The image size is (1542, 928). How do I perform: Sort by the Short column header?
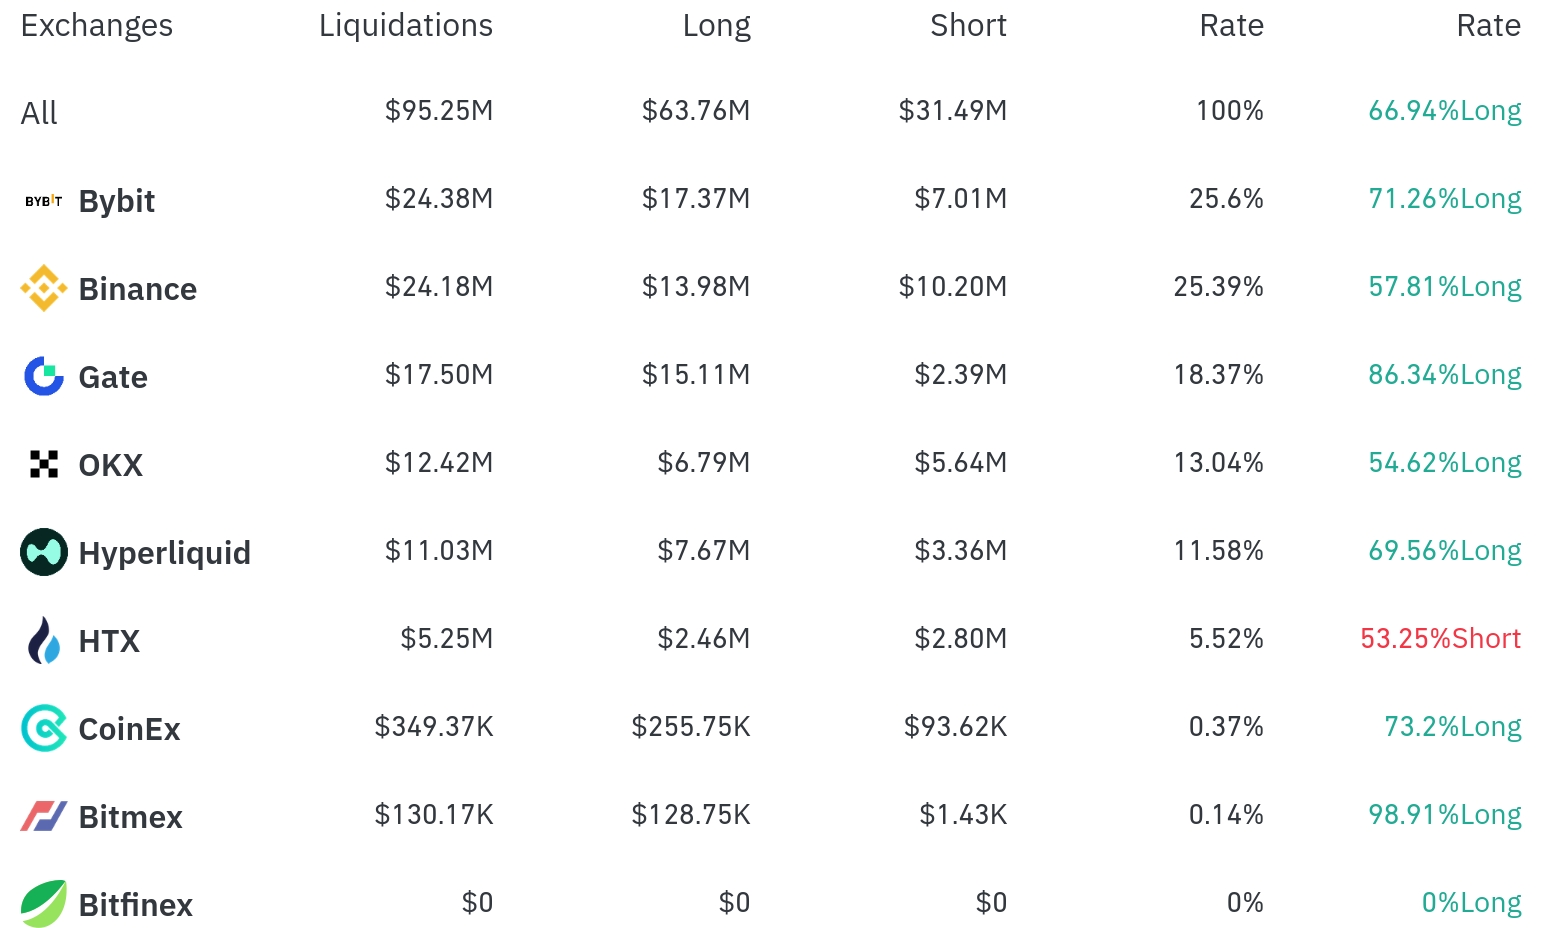[x=968, y=26]
